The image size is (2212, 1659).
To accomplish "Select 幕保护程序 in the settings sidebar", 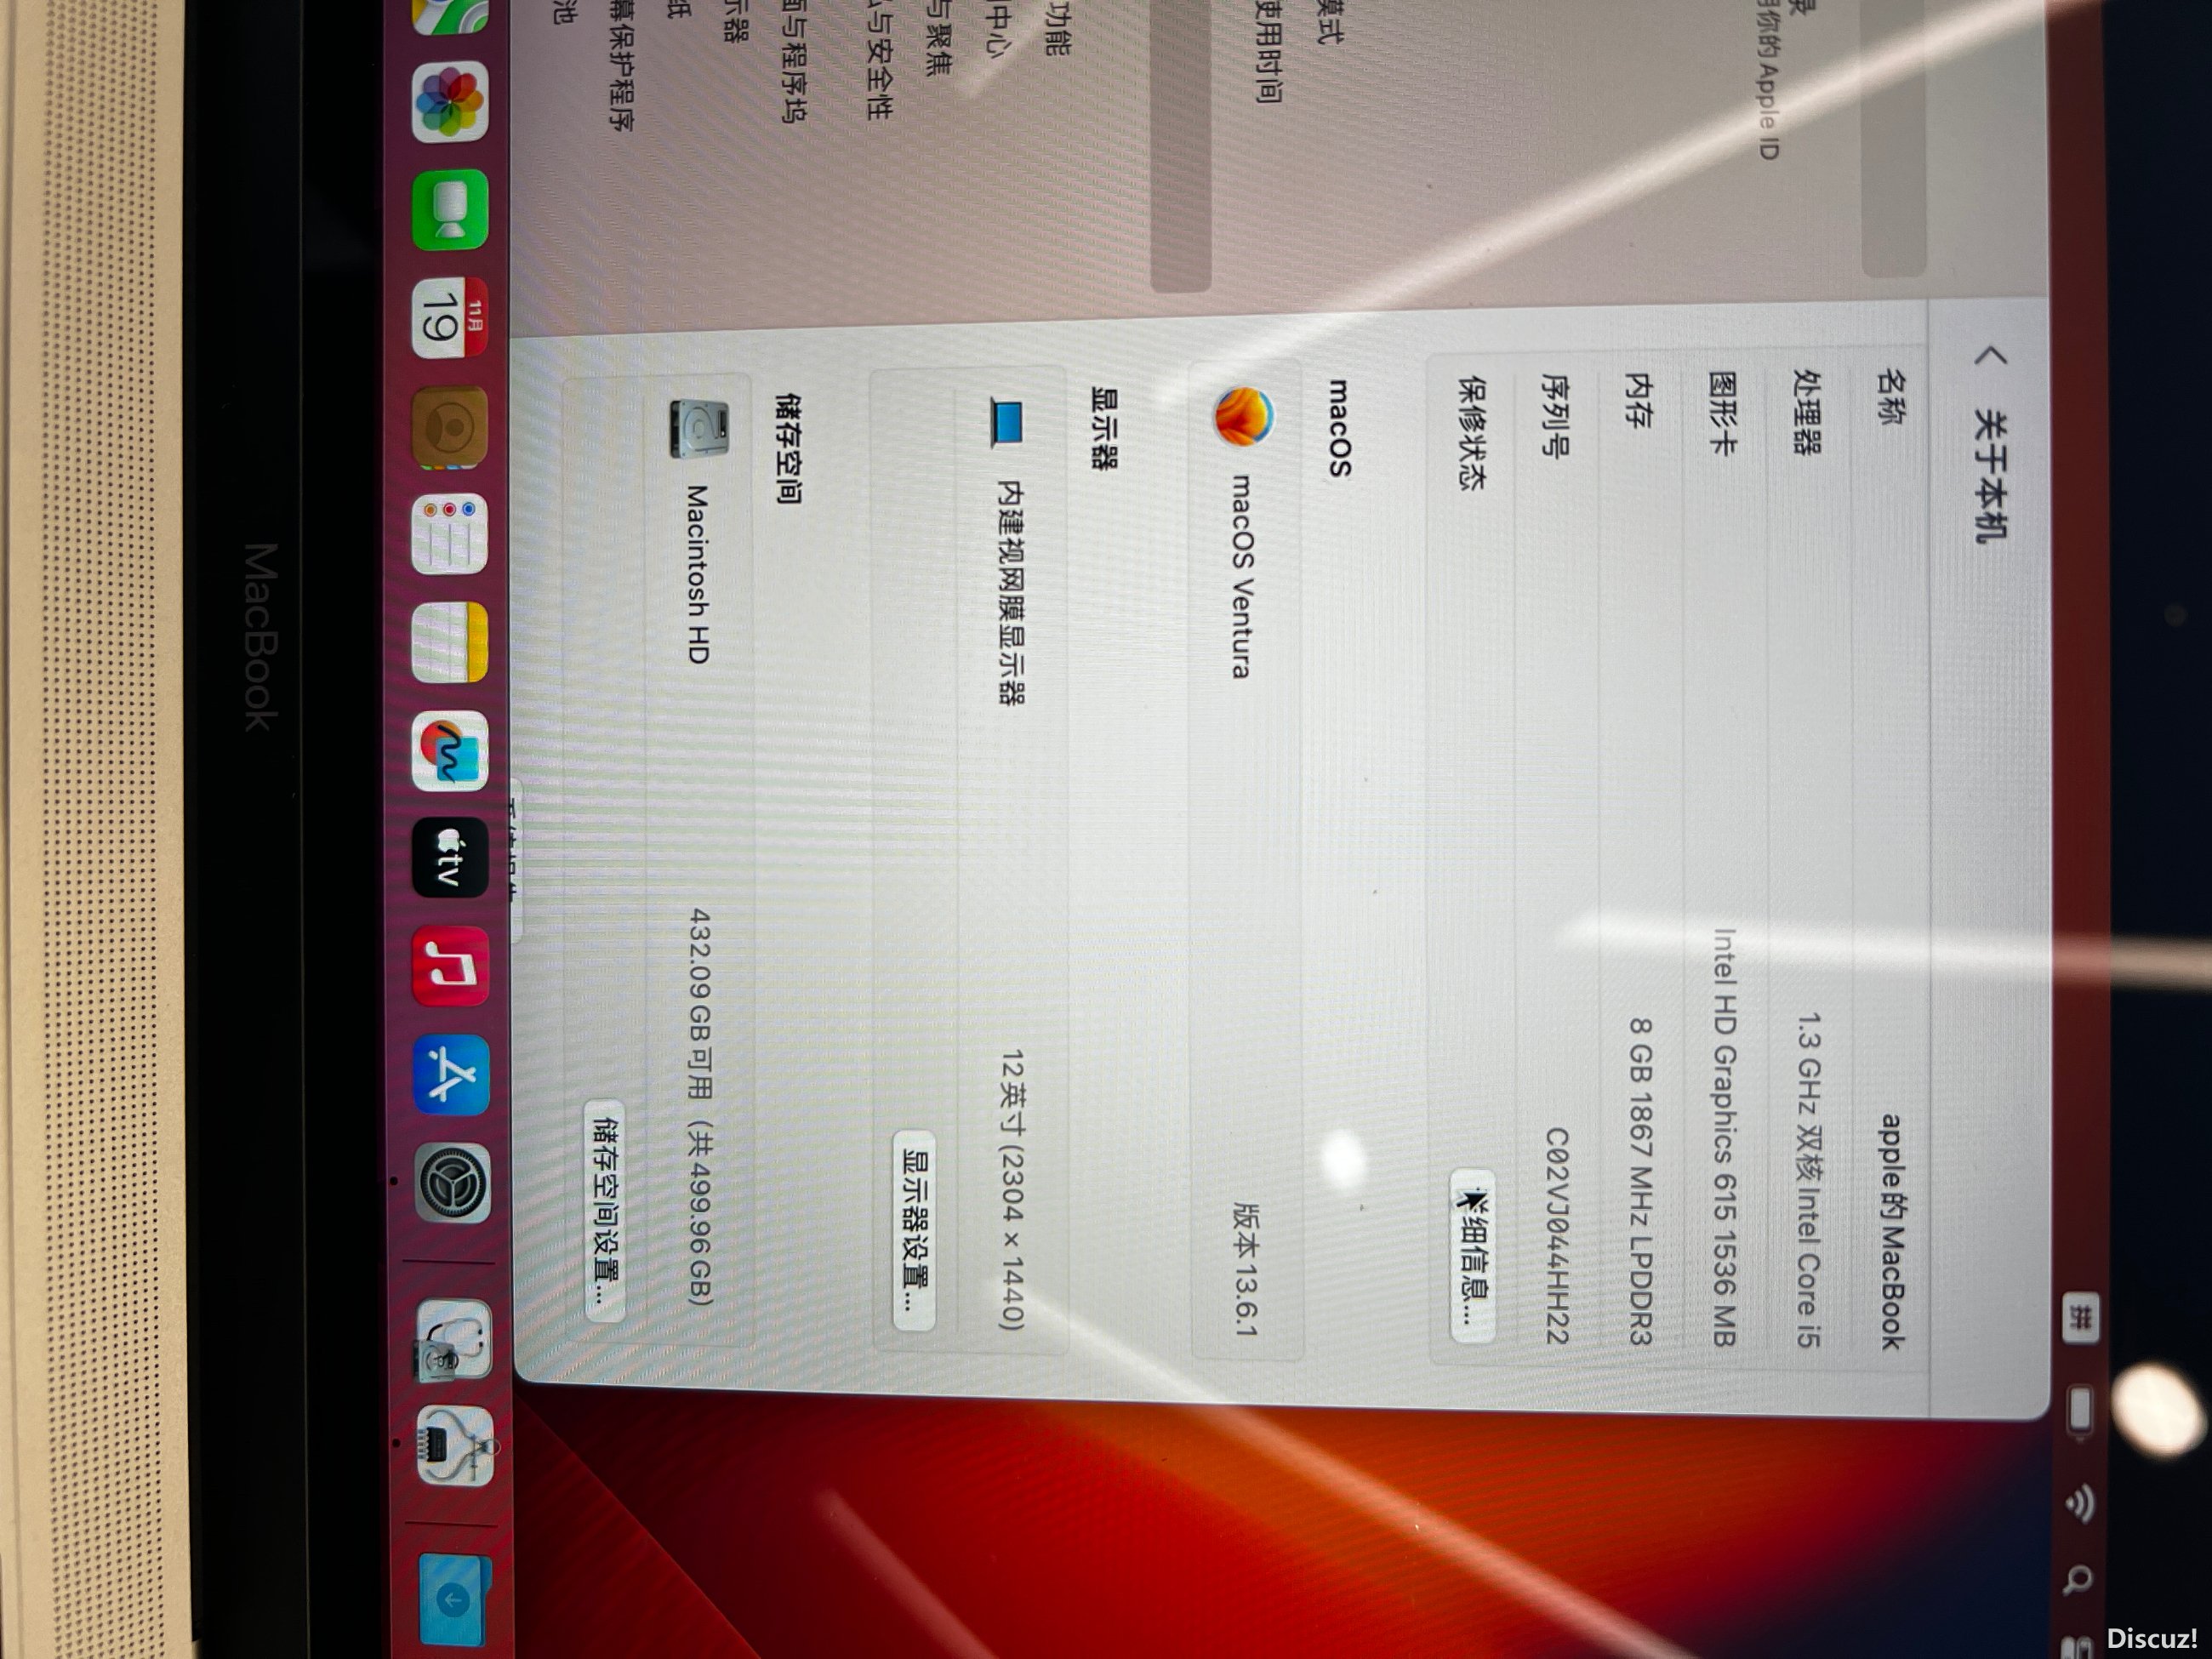I will (x=621, y=66).
